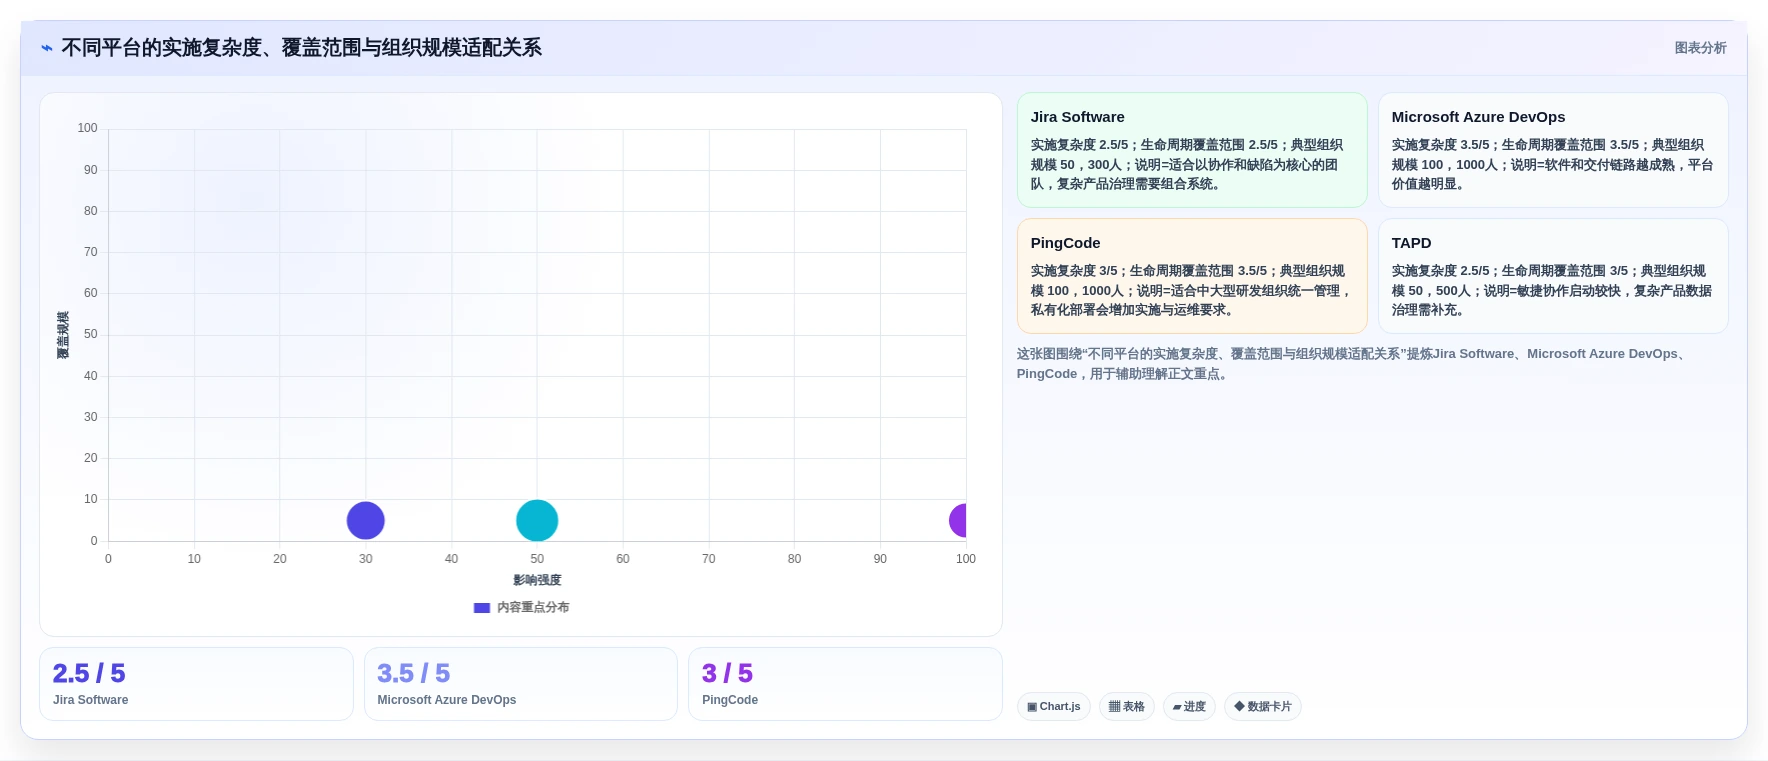
Task: Click the 表格 tag
Action: [x=1127, y=706]
